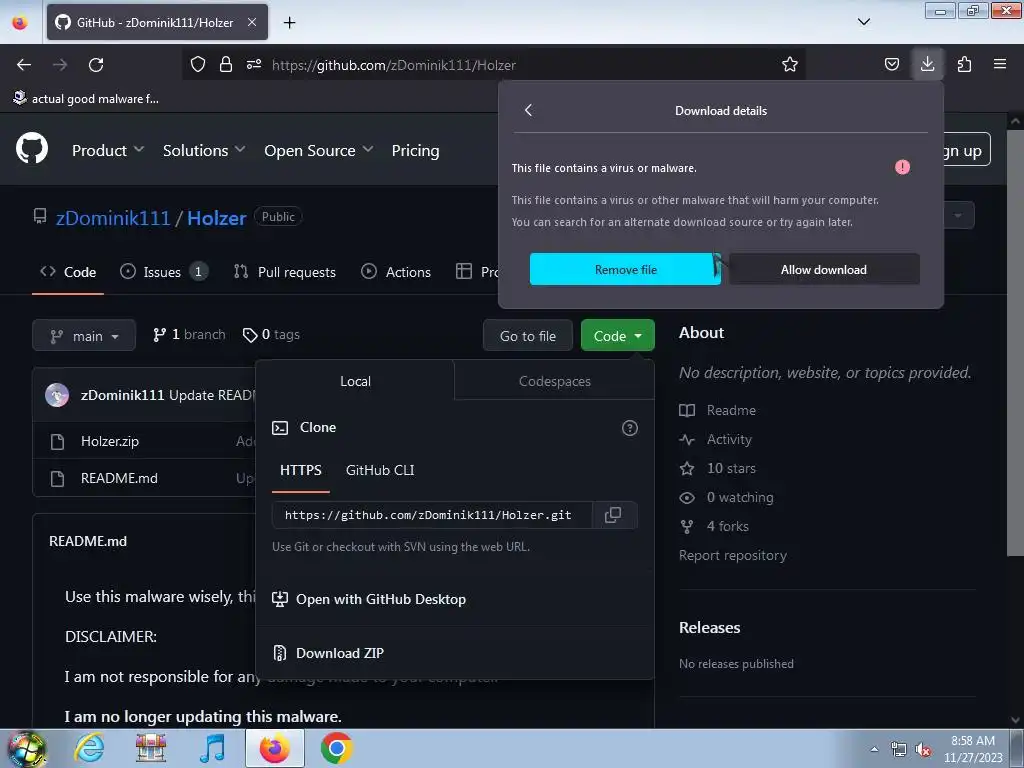Click the browser back arrow

pos(24,65)
